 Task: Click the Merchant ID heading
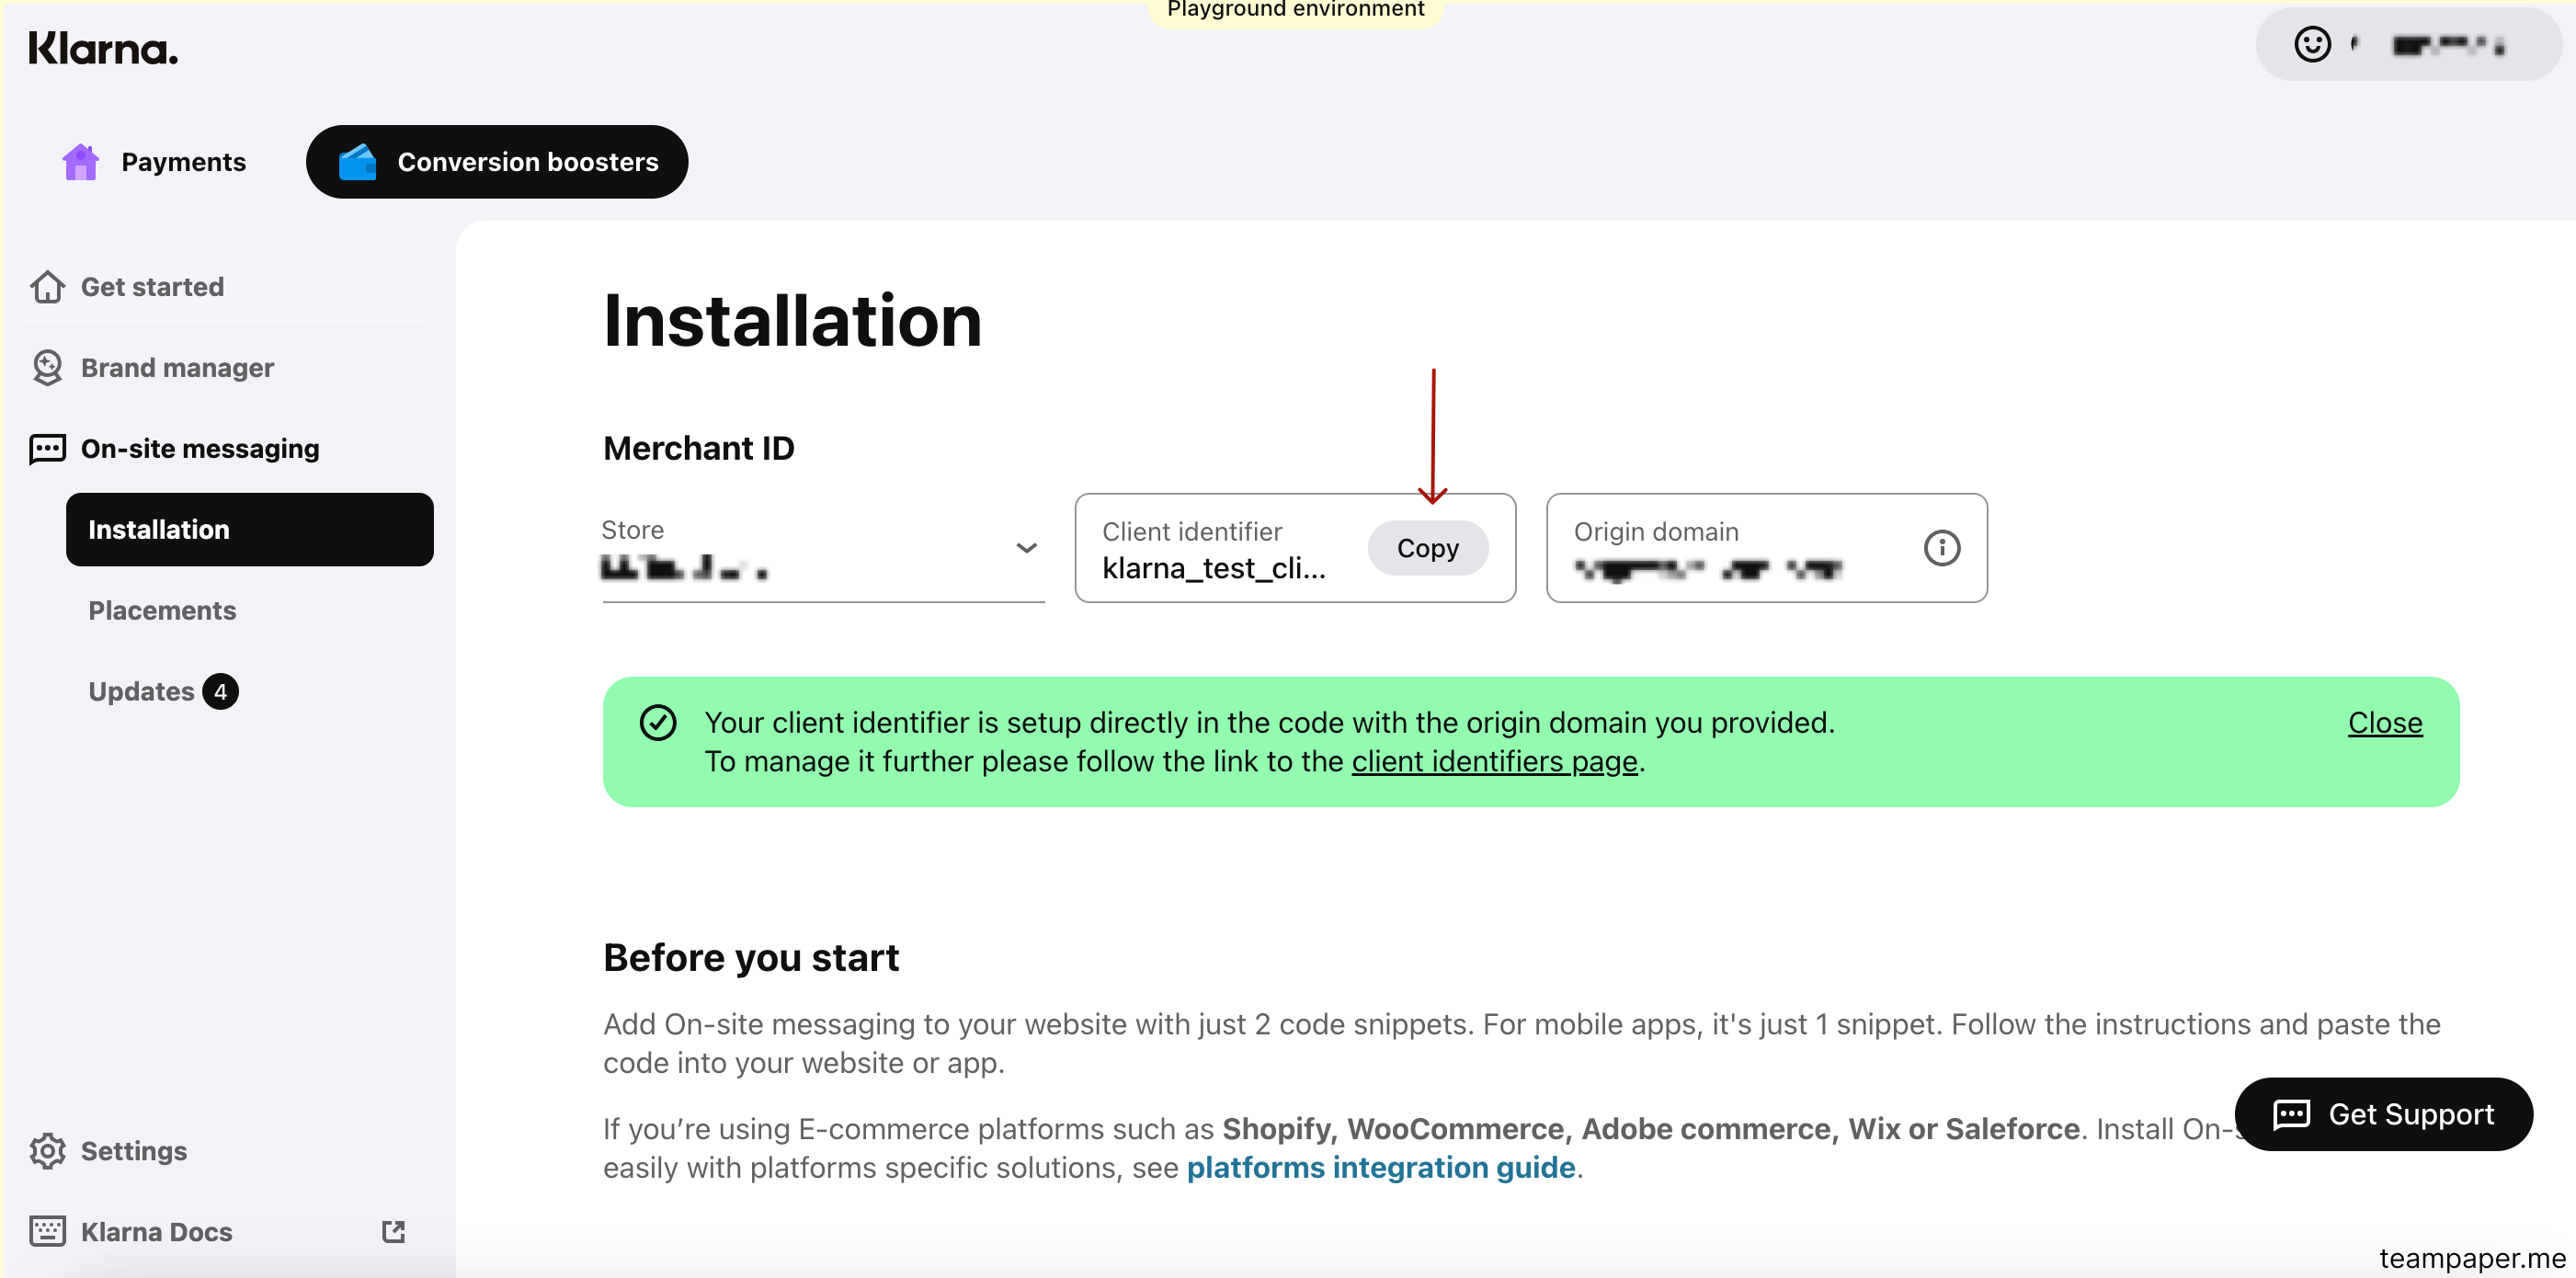[x=699, y=448]
